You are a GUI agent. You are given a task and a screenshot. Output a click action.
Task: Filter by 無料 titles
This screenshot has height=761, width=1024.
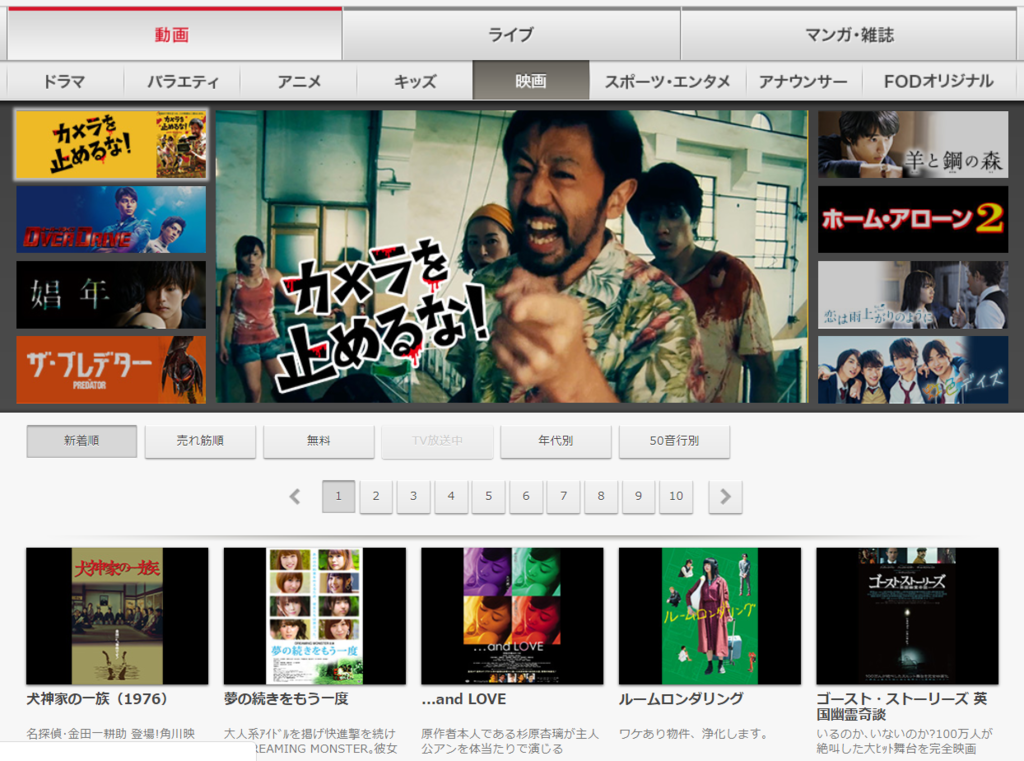(319, 441)
